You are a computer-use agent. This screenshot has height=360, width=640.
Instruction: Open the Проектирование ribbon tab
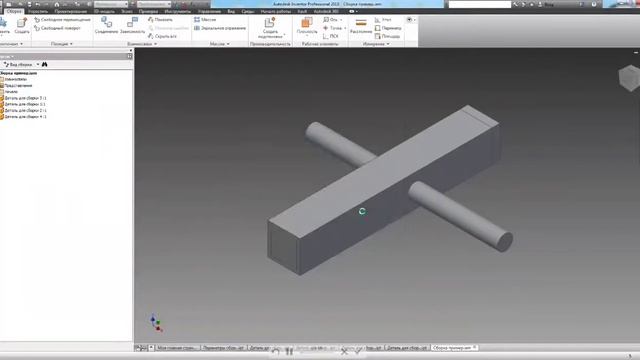tap(71, 11)
